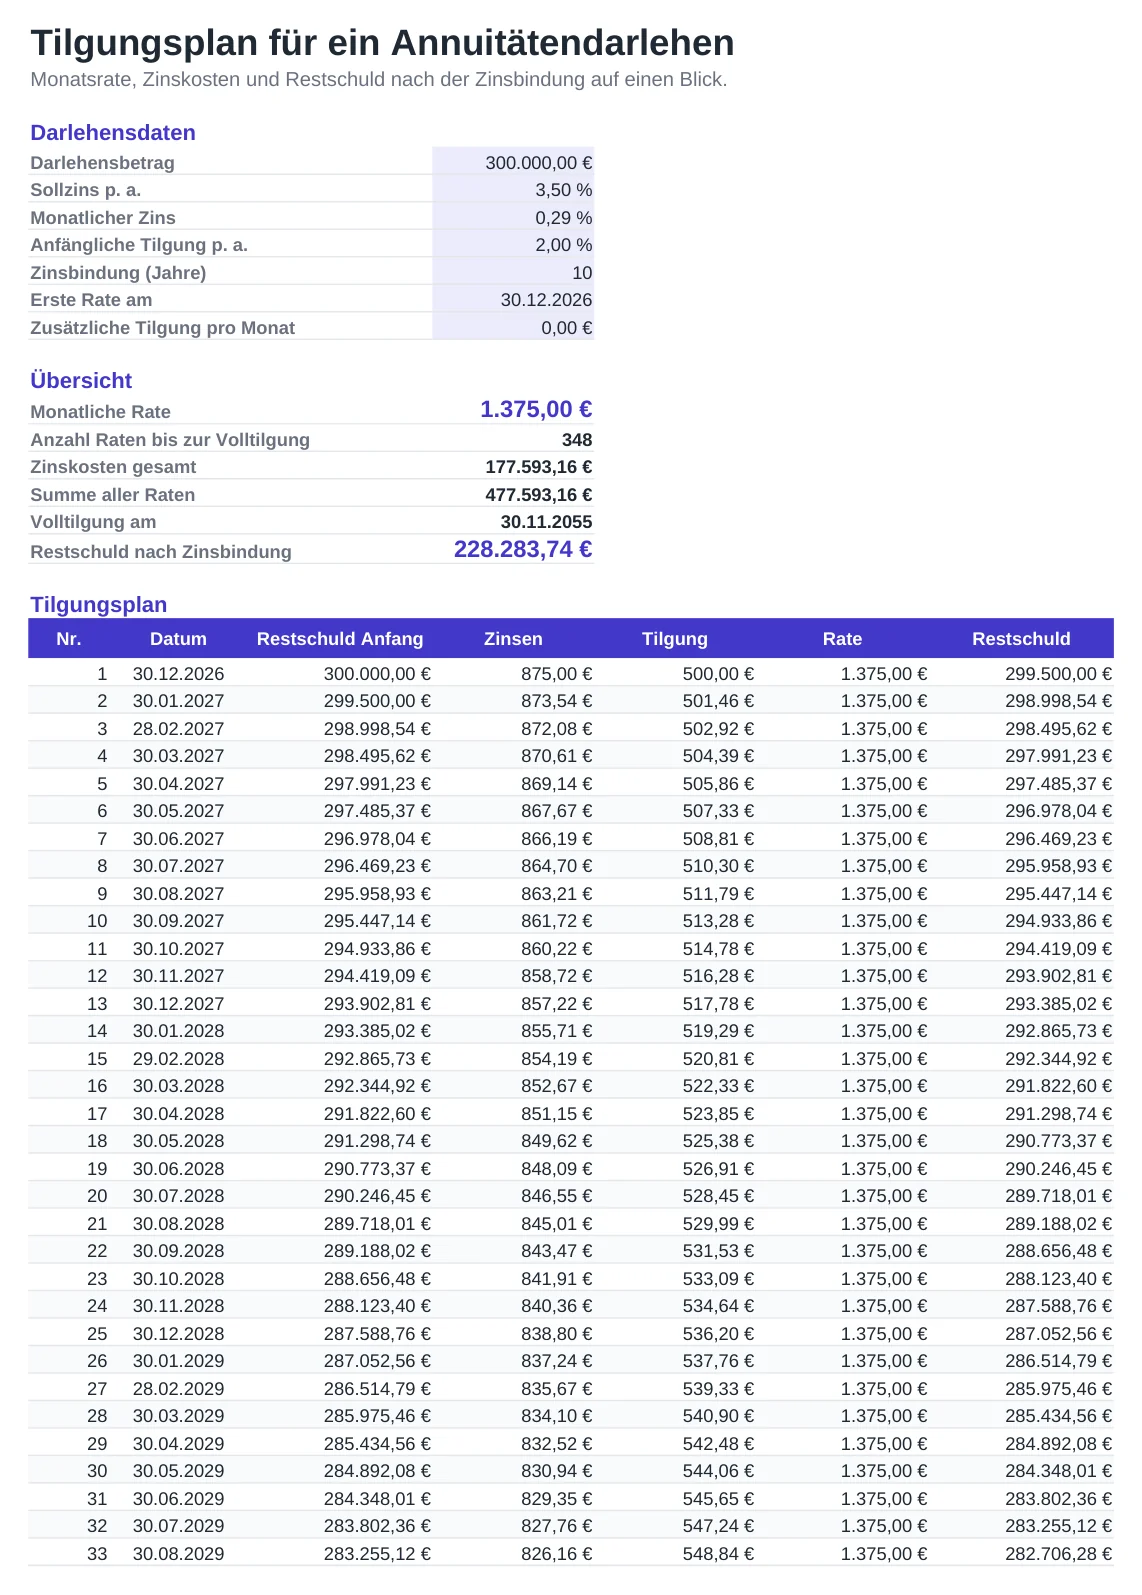Select the Übersicht section heading

coord(81,381)
